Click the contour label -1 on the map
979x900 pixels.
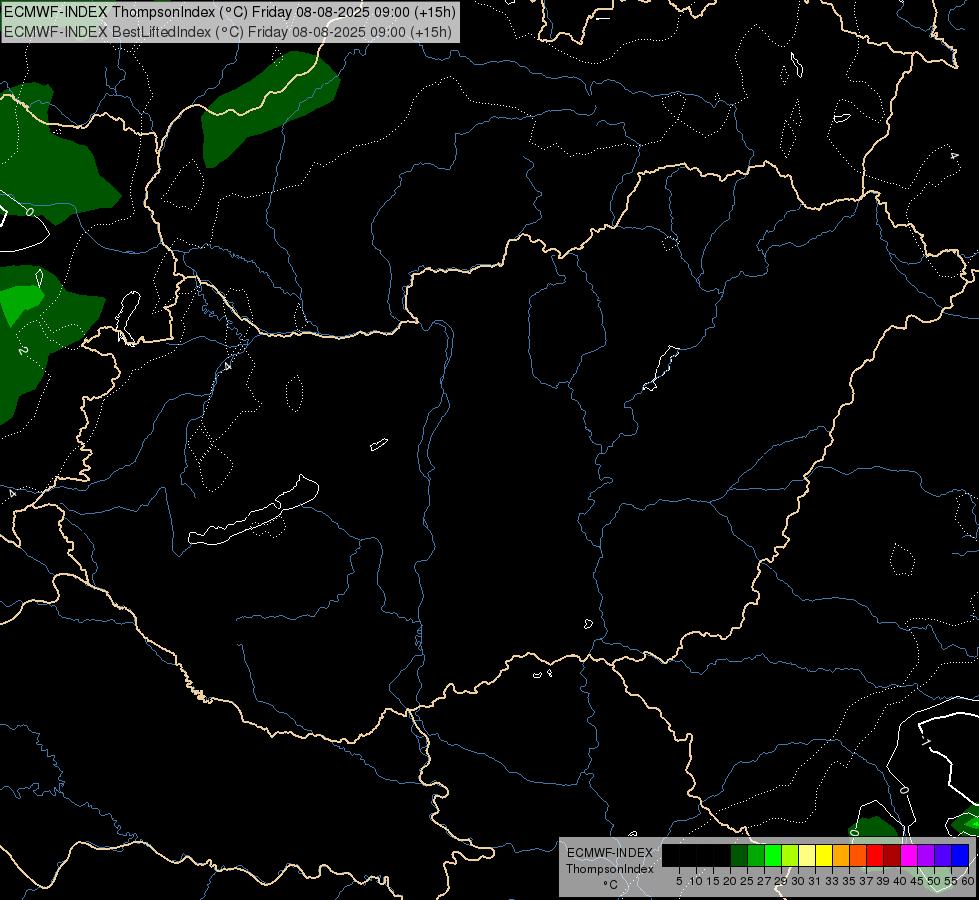[x=925, y=741]
